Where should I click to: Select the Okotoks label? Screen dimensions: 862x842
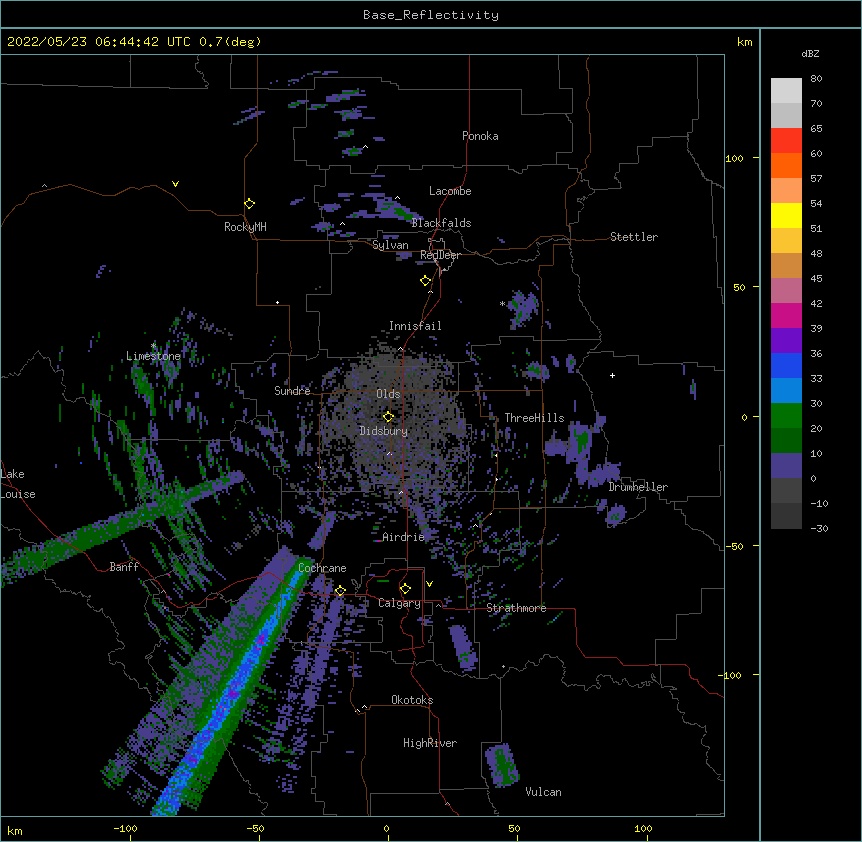point(412,700)
